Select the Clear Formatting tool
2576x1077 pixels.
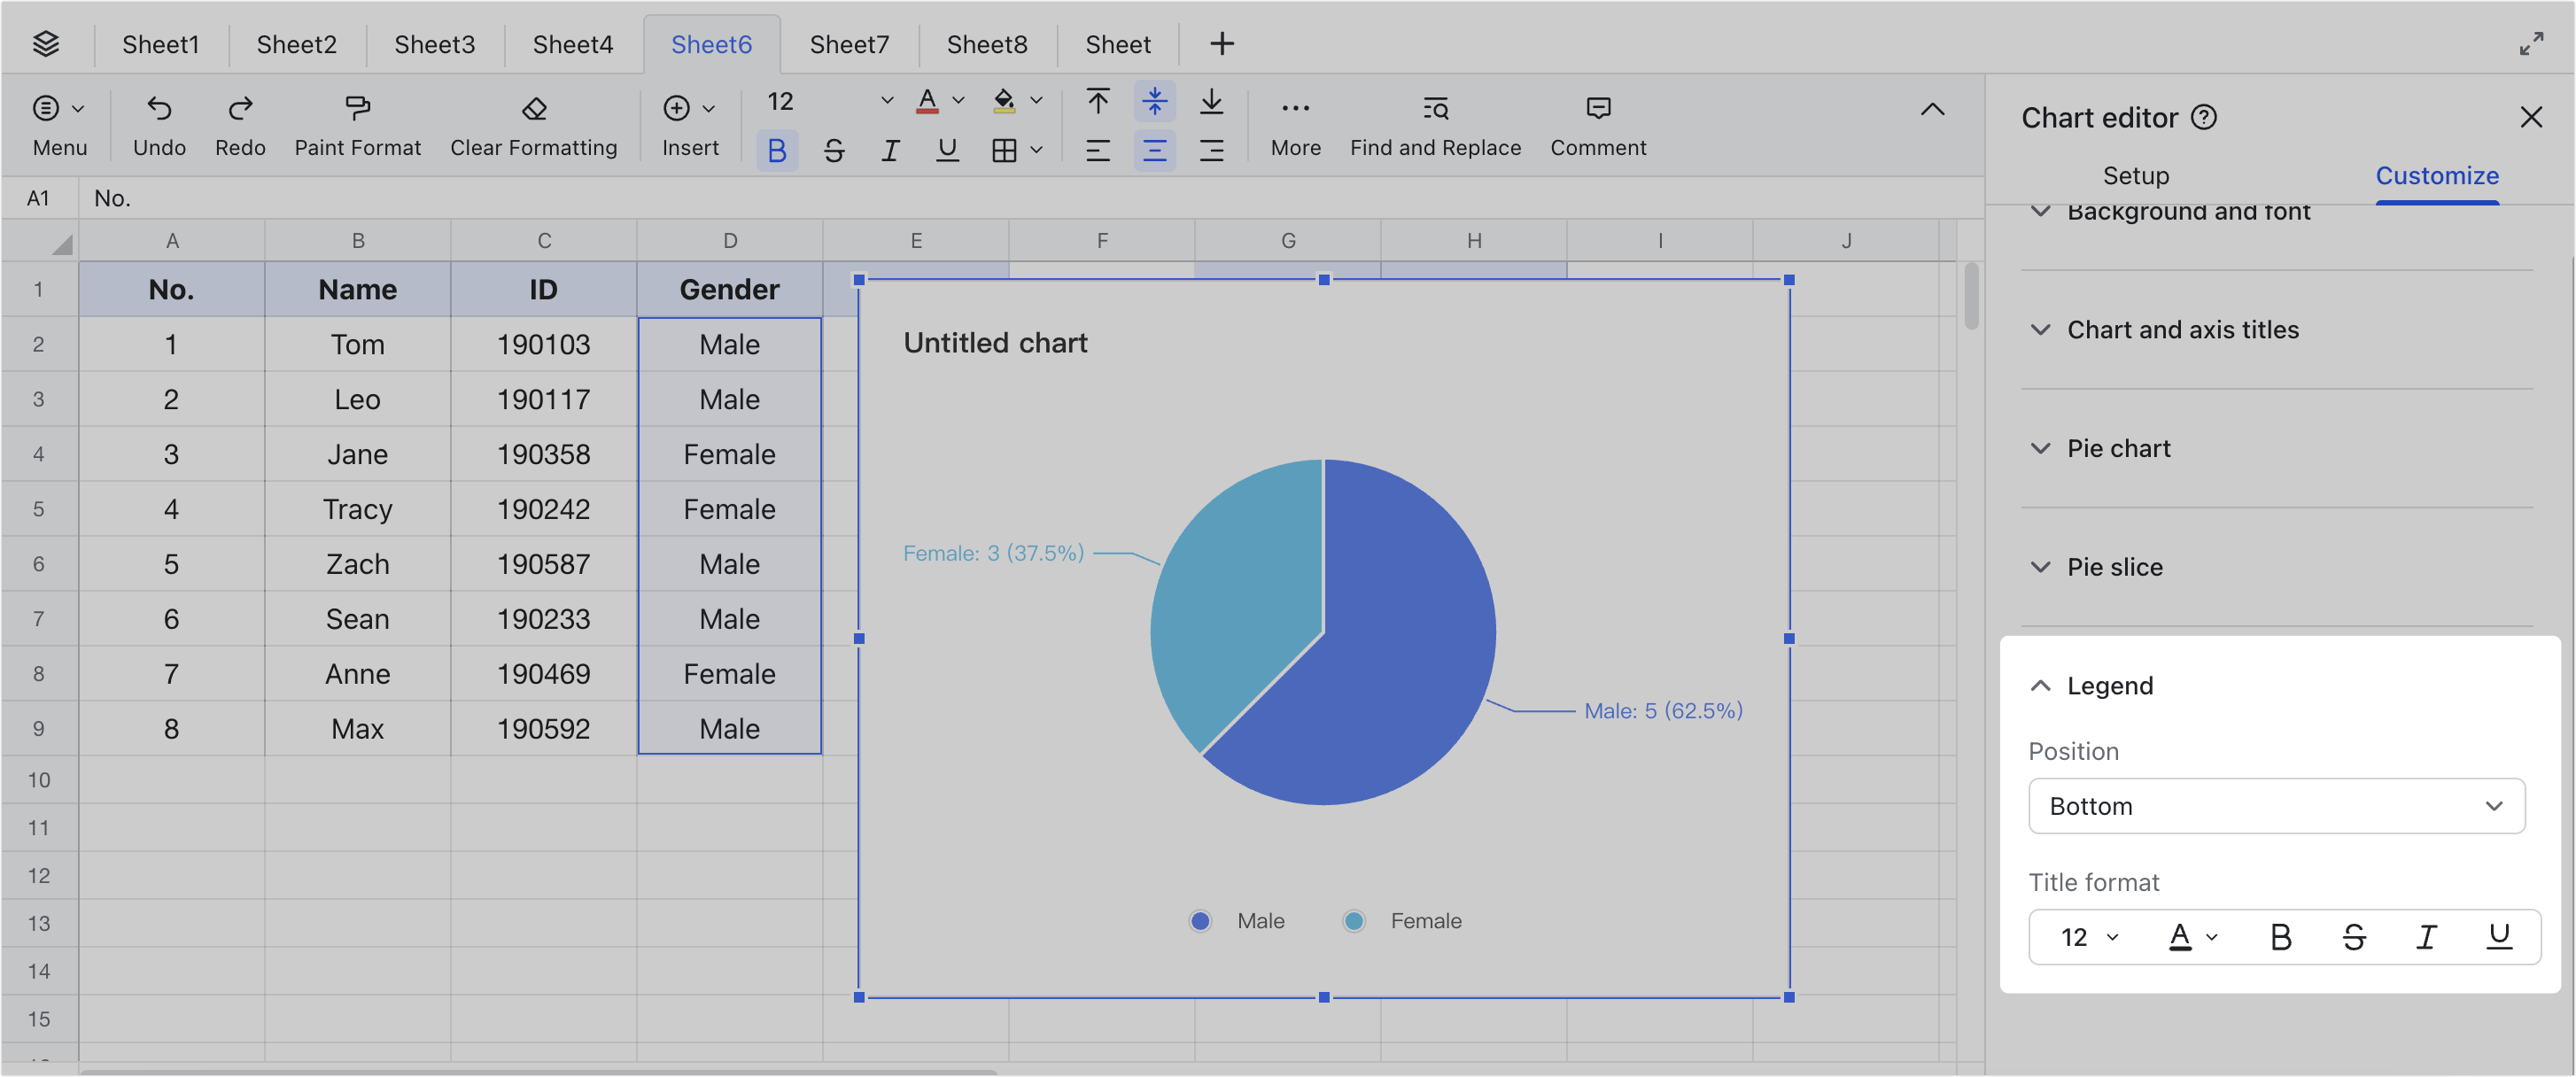[534, 122]
